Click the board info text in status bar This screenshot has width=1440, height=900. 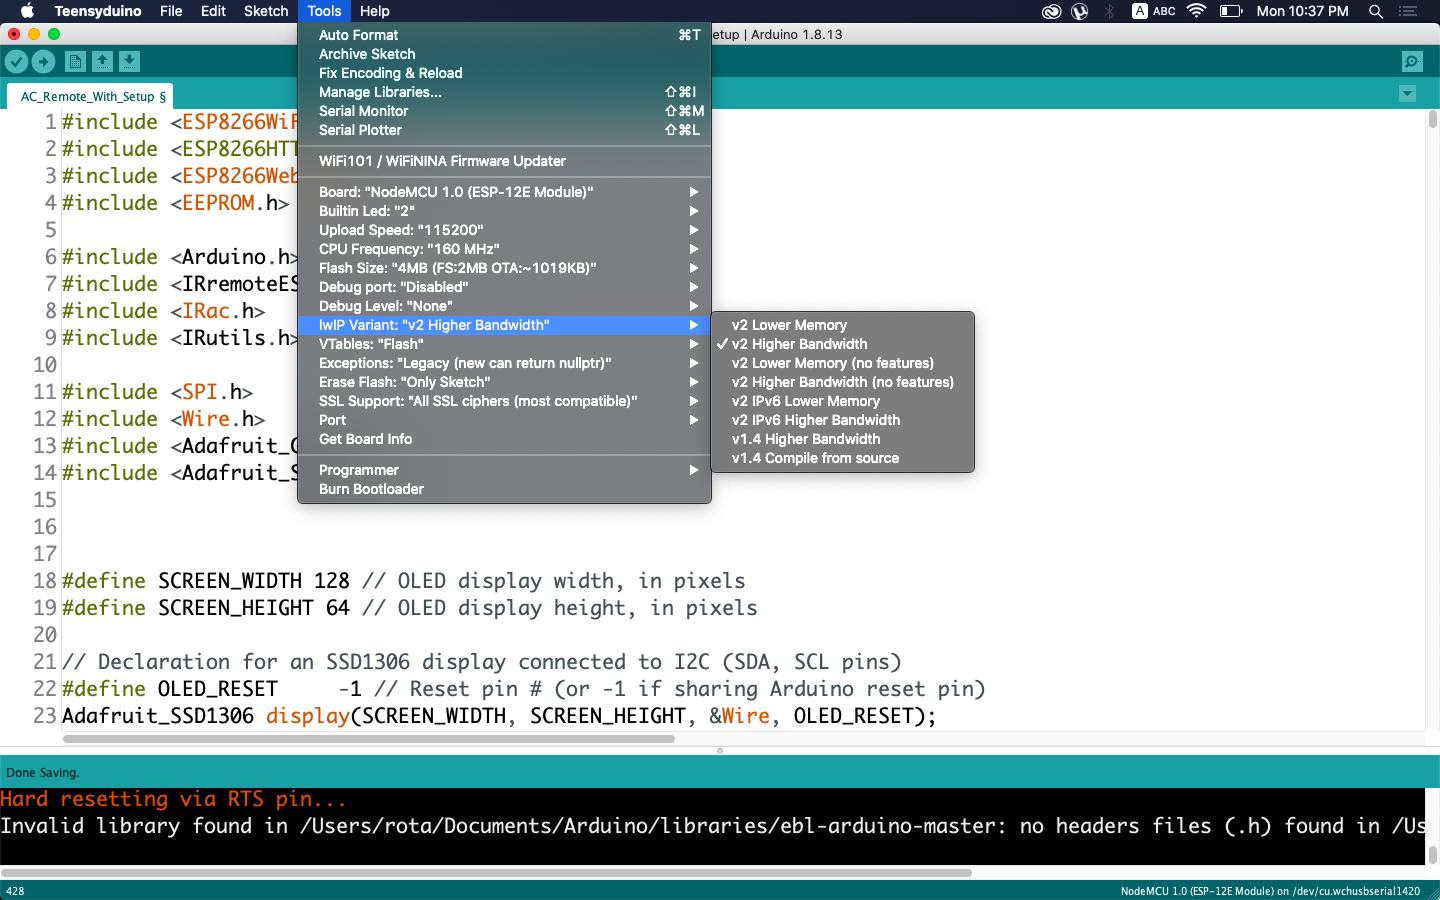tap(1270, 891)
